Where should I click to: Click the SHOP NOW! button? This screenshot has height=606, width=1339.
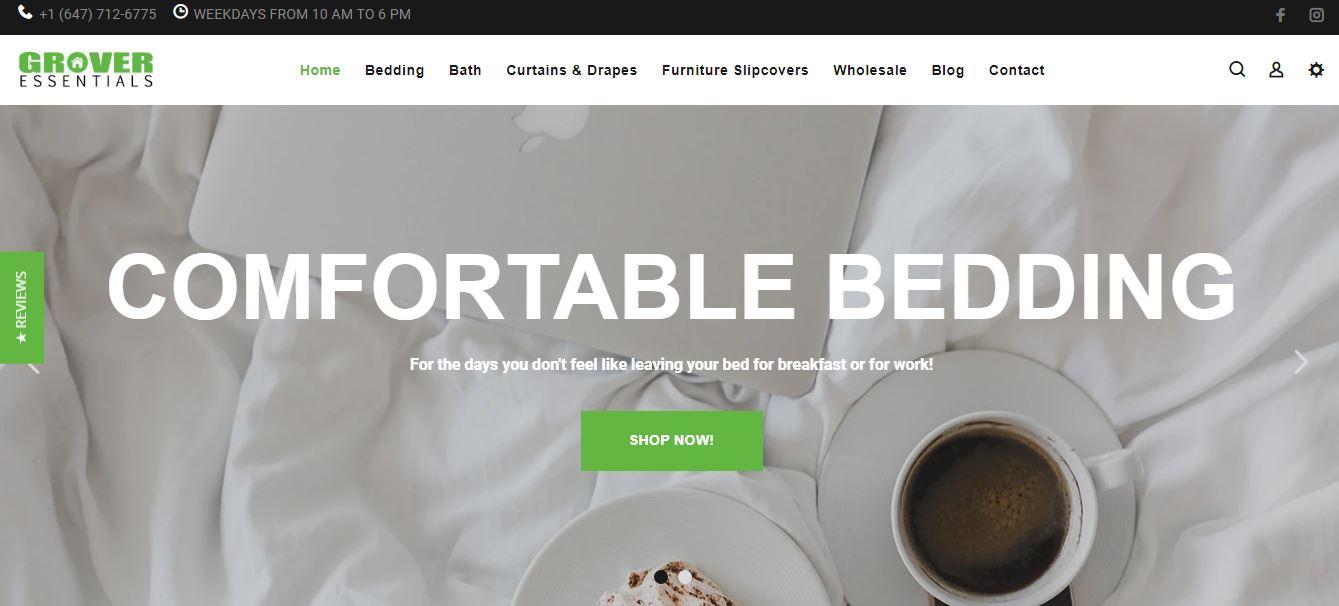(672, 440)
